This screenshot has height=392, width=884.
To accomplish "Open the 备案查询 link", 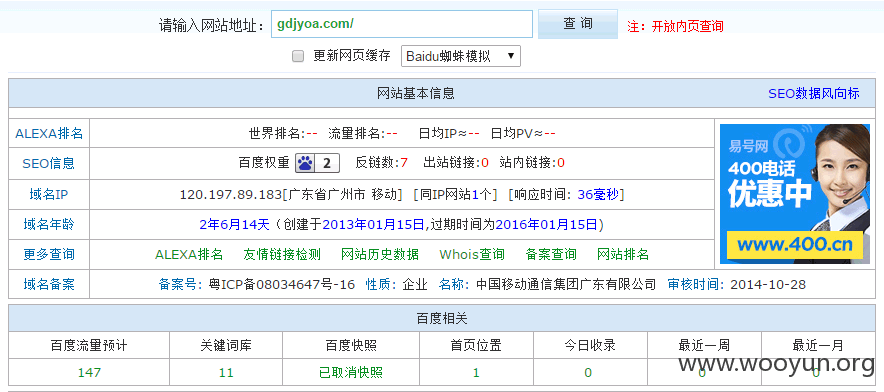I will (x=551, y=254).
